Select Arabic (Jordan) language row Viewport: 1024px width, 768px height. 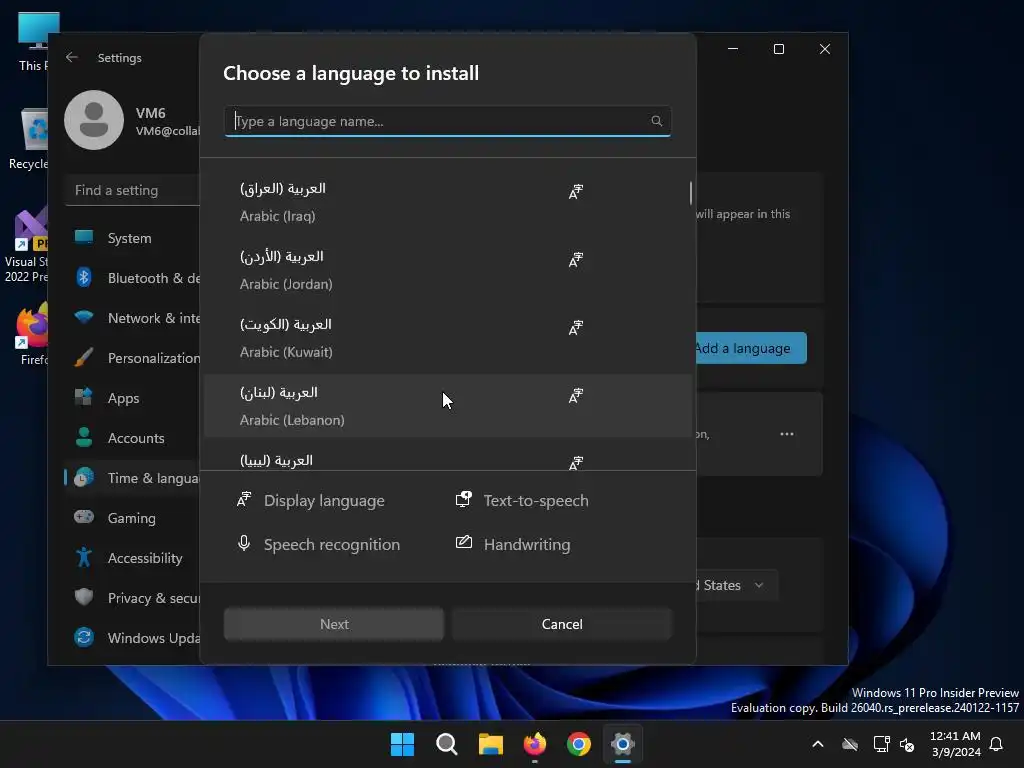(447, 270)
